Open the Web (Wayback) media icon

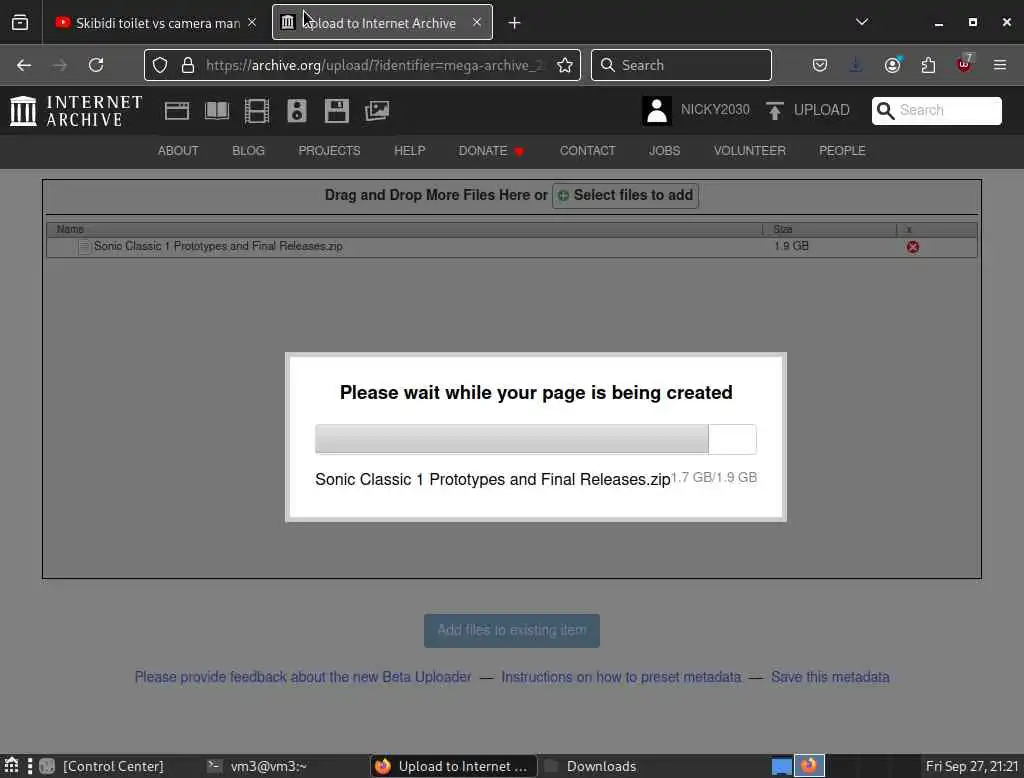177,111
